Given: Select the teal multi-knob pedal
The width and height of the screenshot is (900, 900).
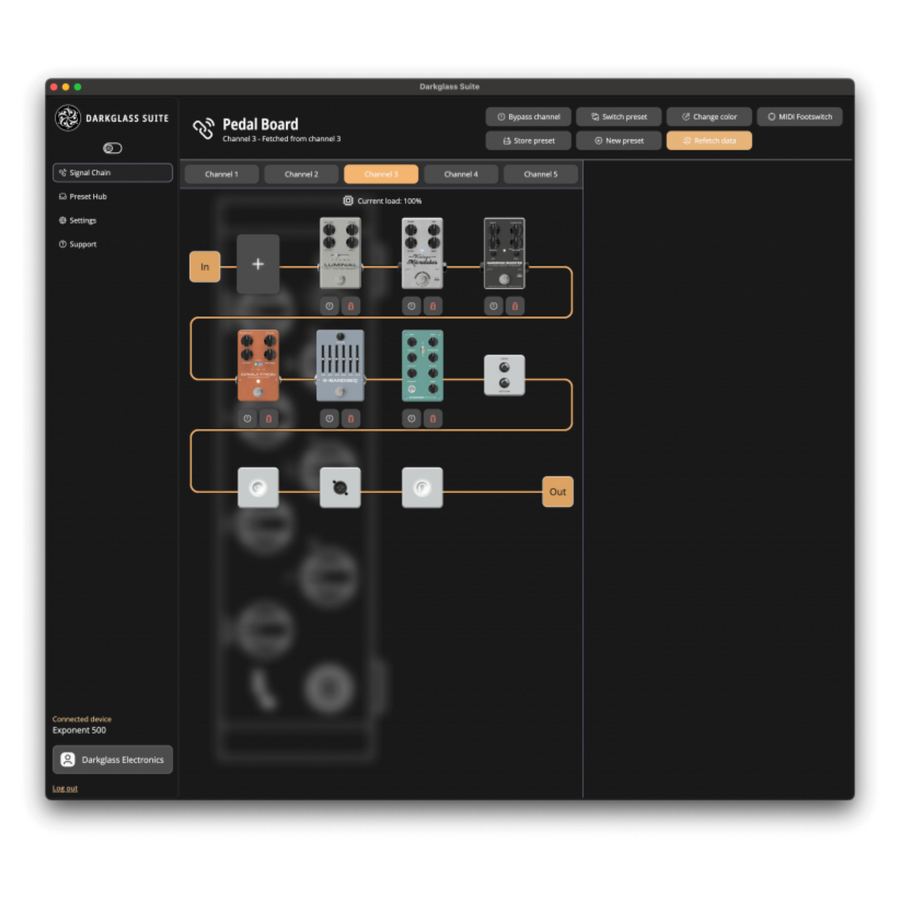Looking at the screenshot, I should (x=422, y=365).
